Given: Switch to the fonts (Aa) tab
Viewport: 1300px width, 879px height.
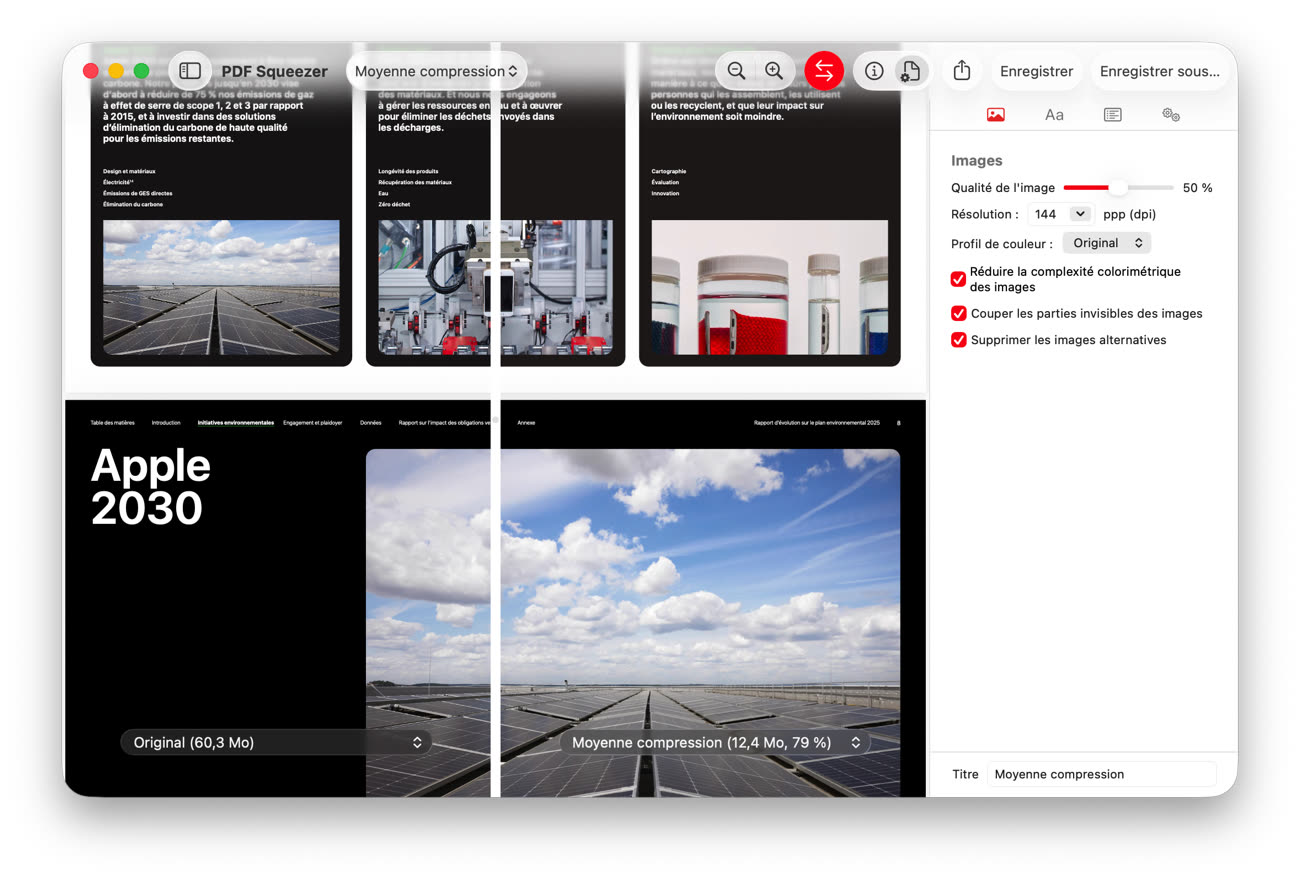Looking at the screenshot, I should (1054, 115).
